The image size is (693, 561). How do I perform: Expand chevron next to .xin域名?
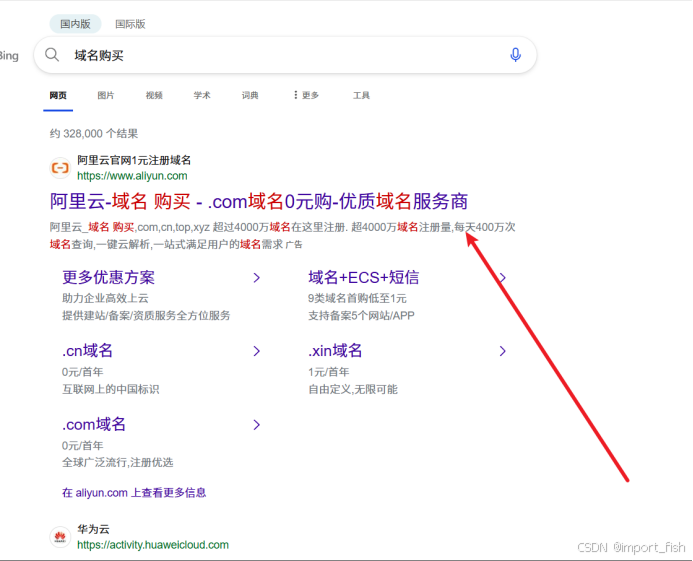[503, 351]
